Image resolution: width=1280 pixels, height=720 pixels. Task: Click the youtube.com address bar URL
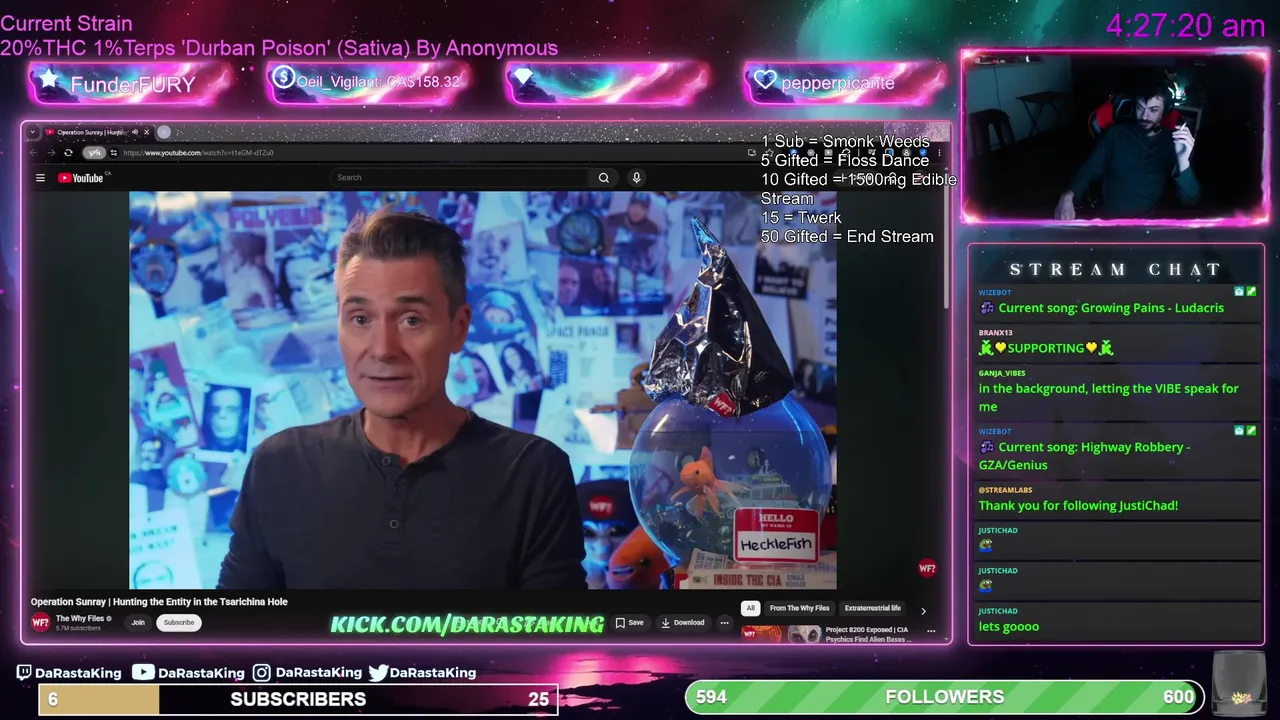pyautogui.click(x=198, y=153)
